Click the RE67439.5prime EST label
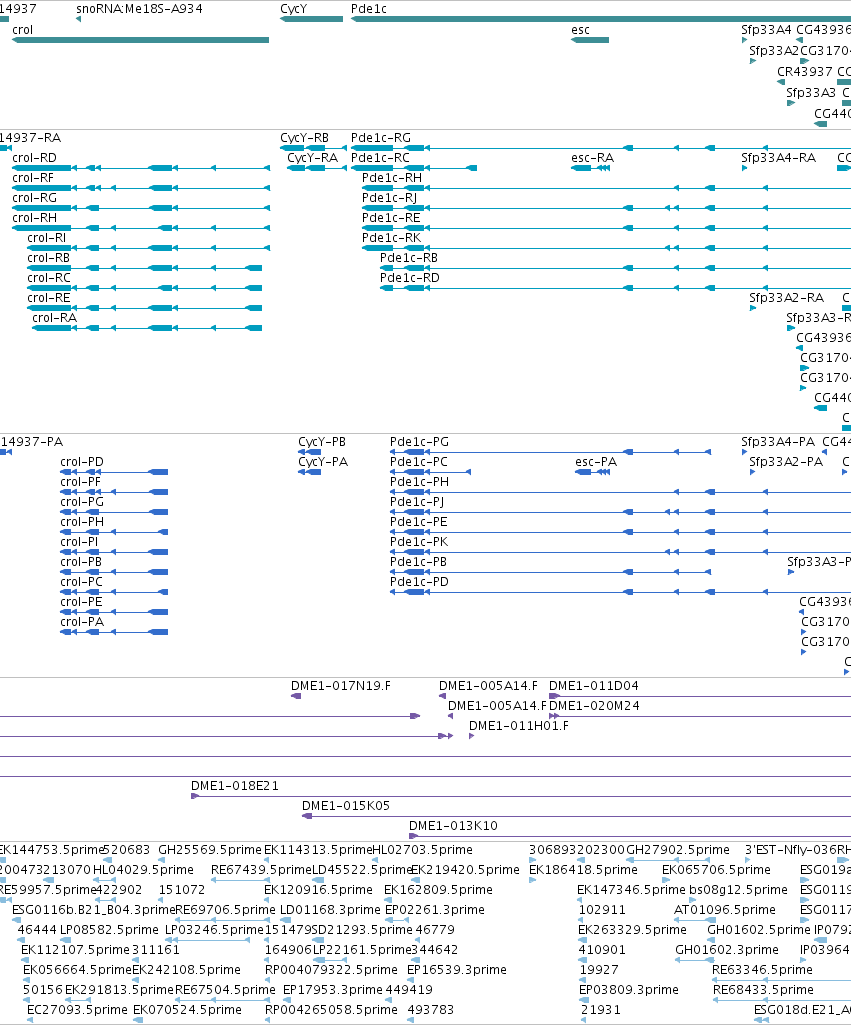 [x=261, y=870]
